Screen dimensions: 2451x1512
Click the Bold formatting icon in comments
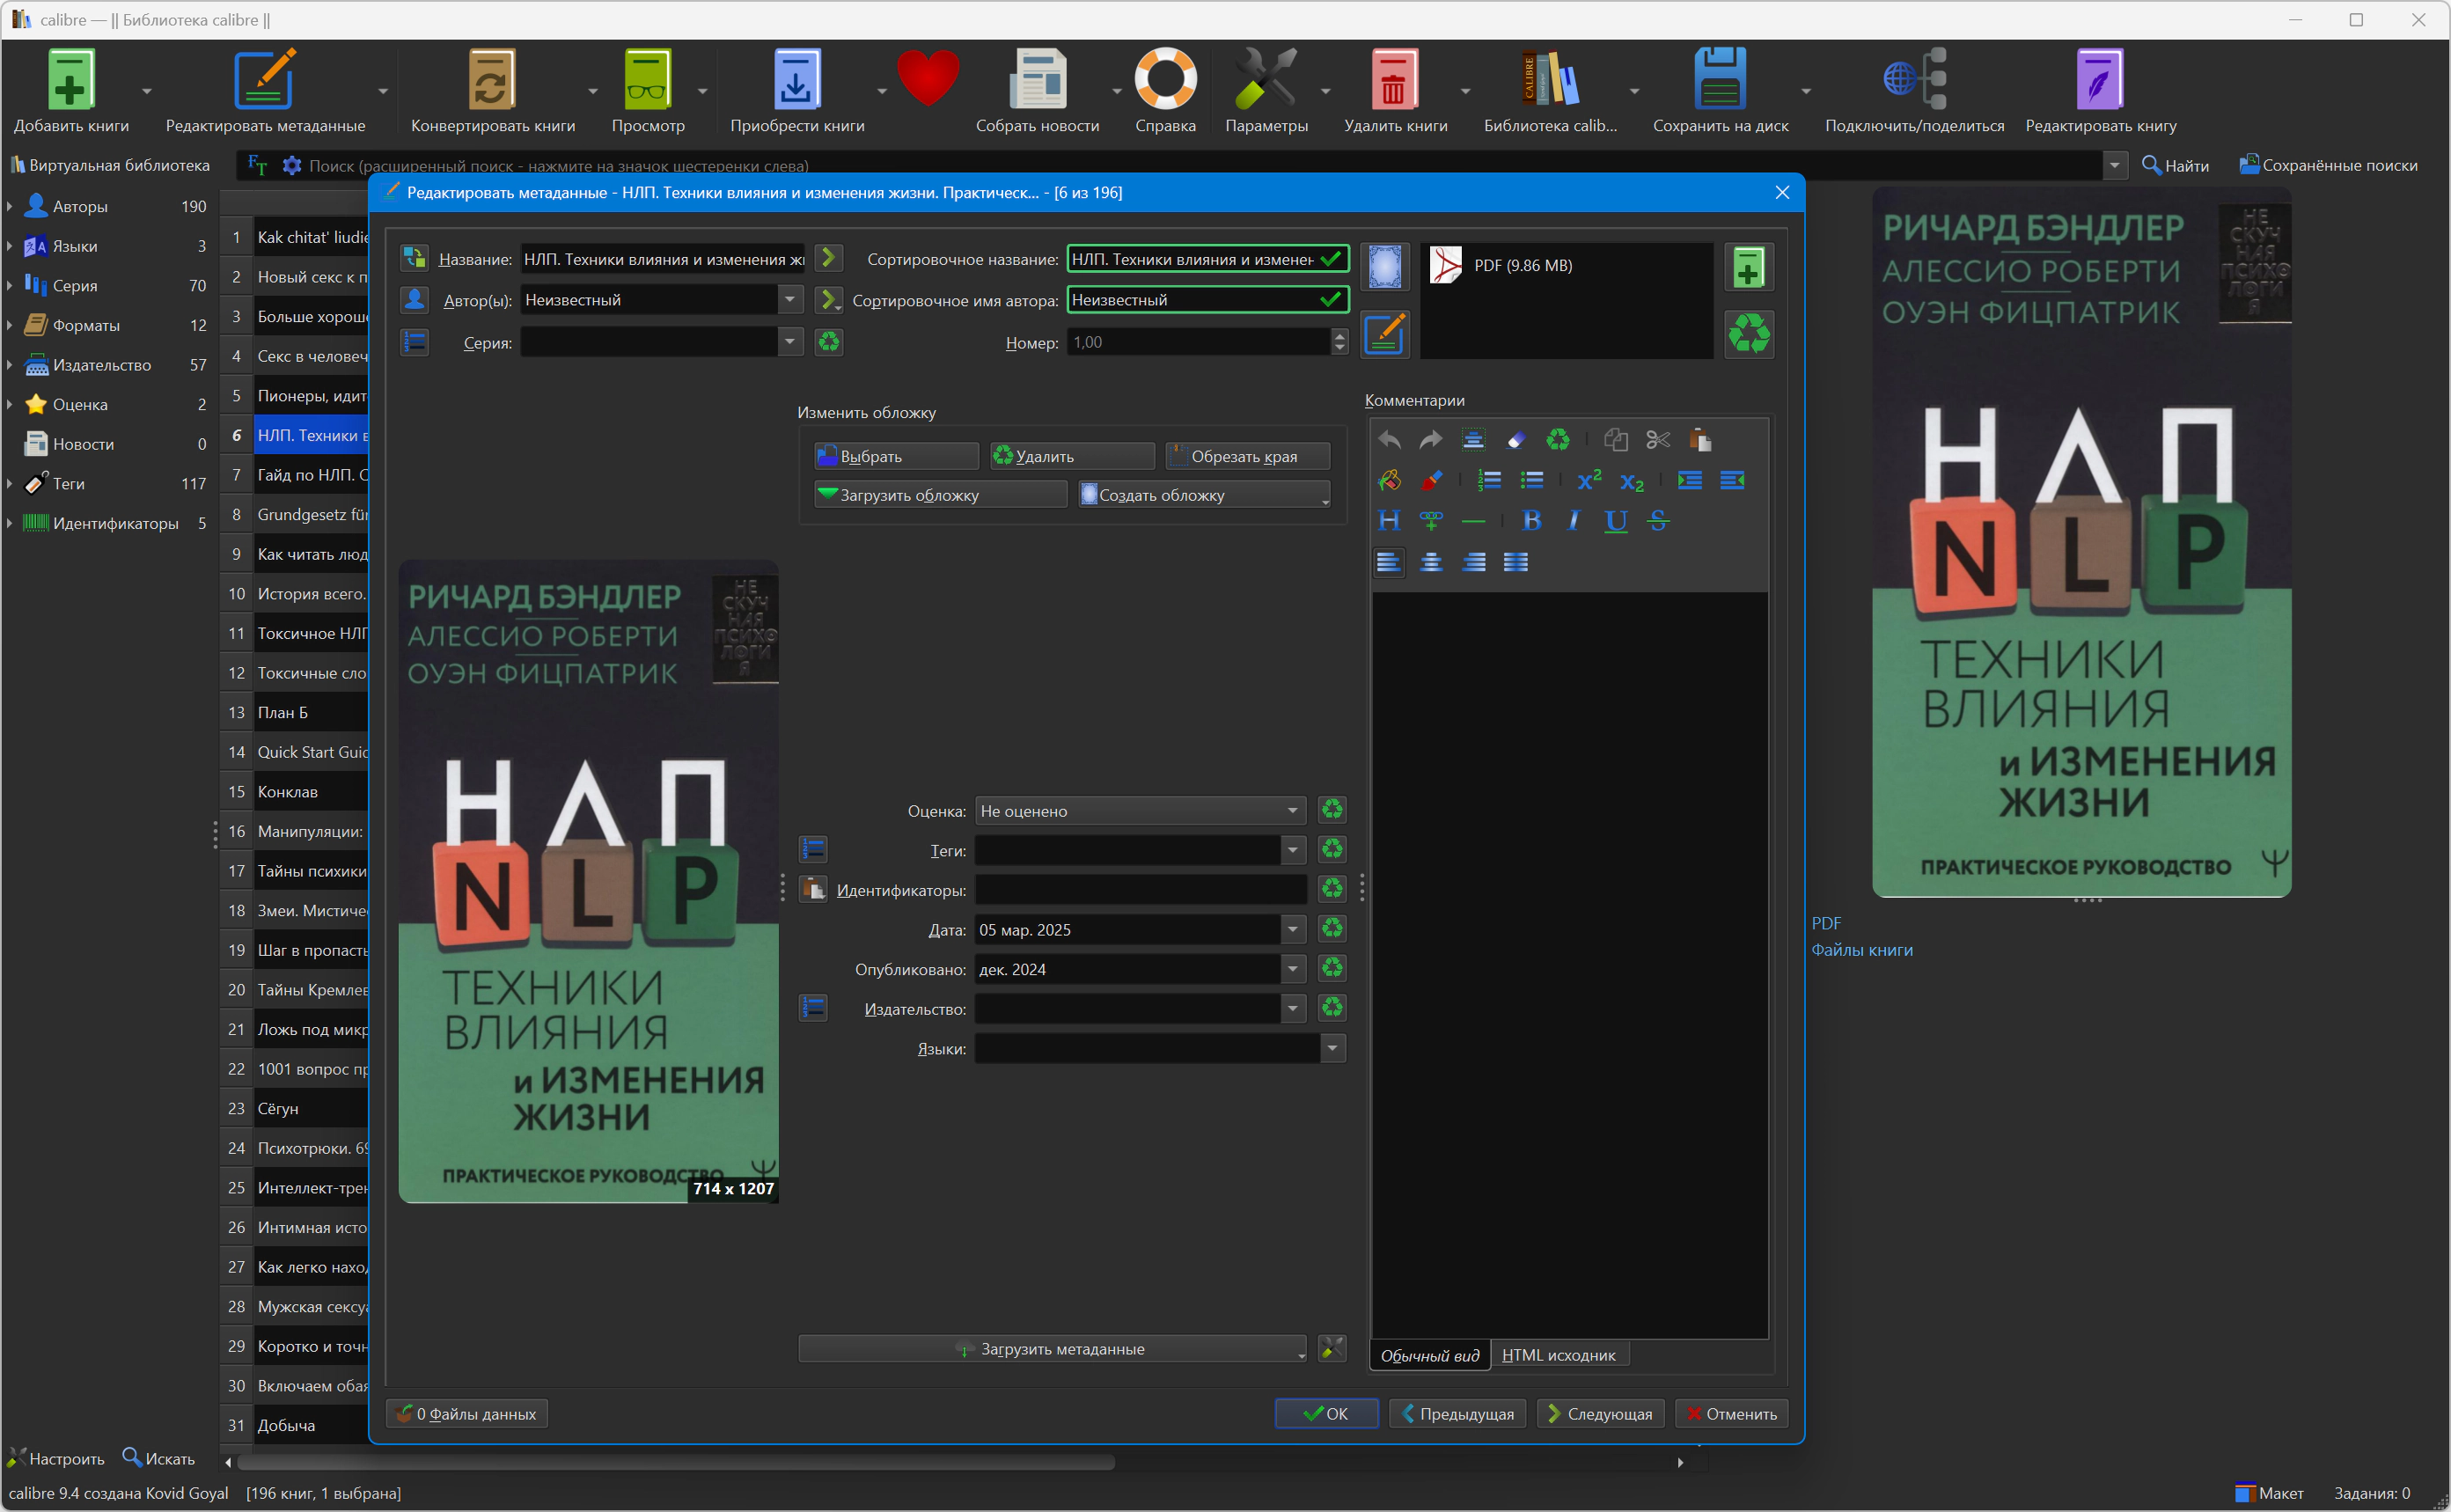point(1530,520)
